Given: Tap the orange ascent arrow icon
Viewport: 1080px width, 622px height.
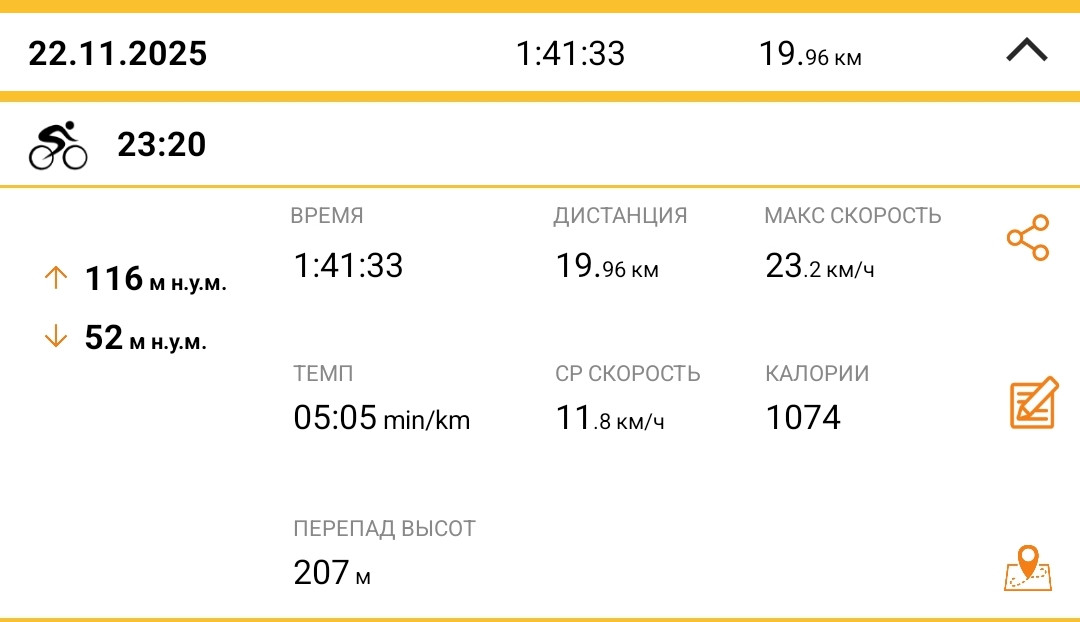Looking at the screenshot, I should 56,278.
